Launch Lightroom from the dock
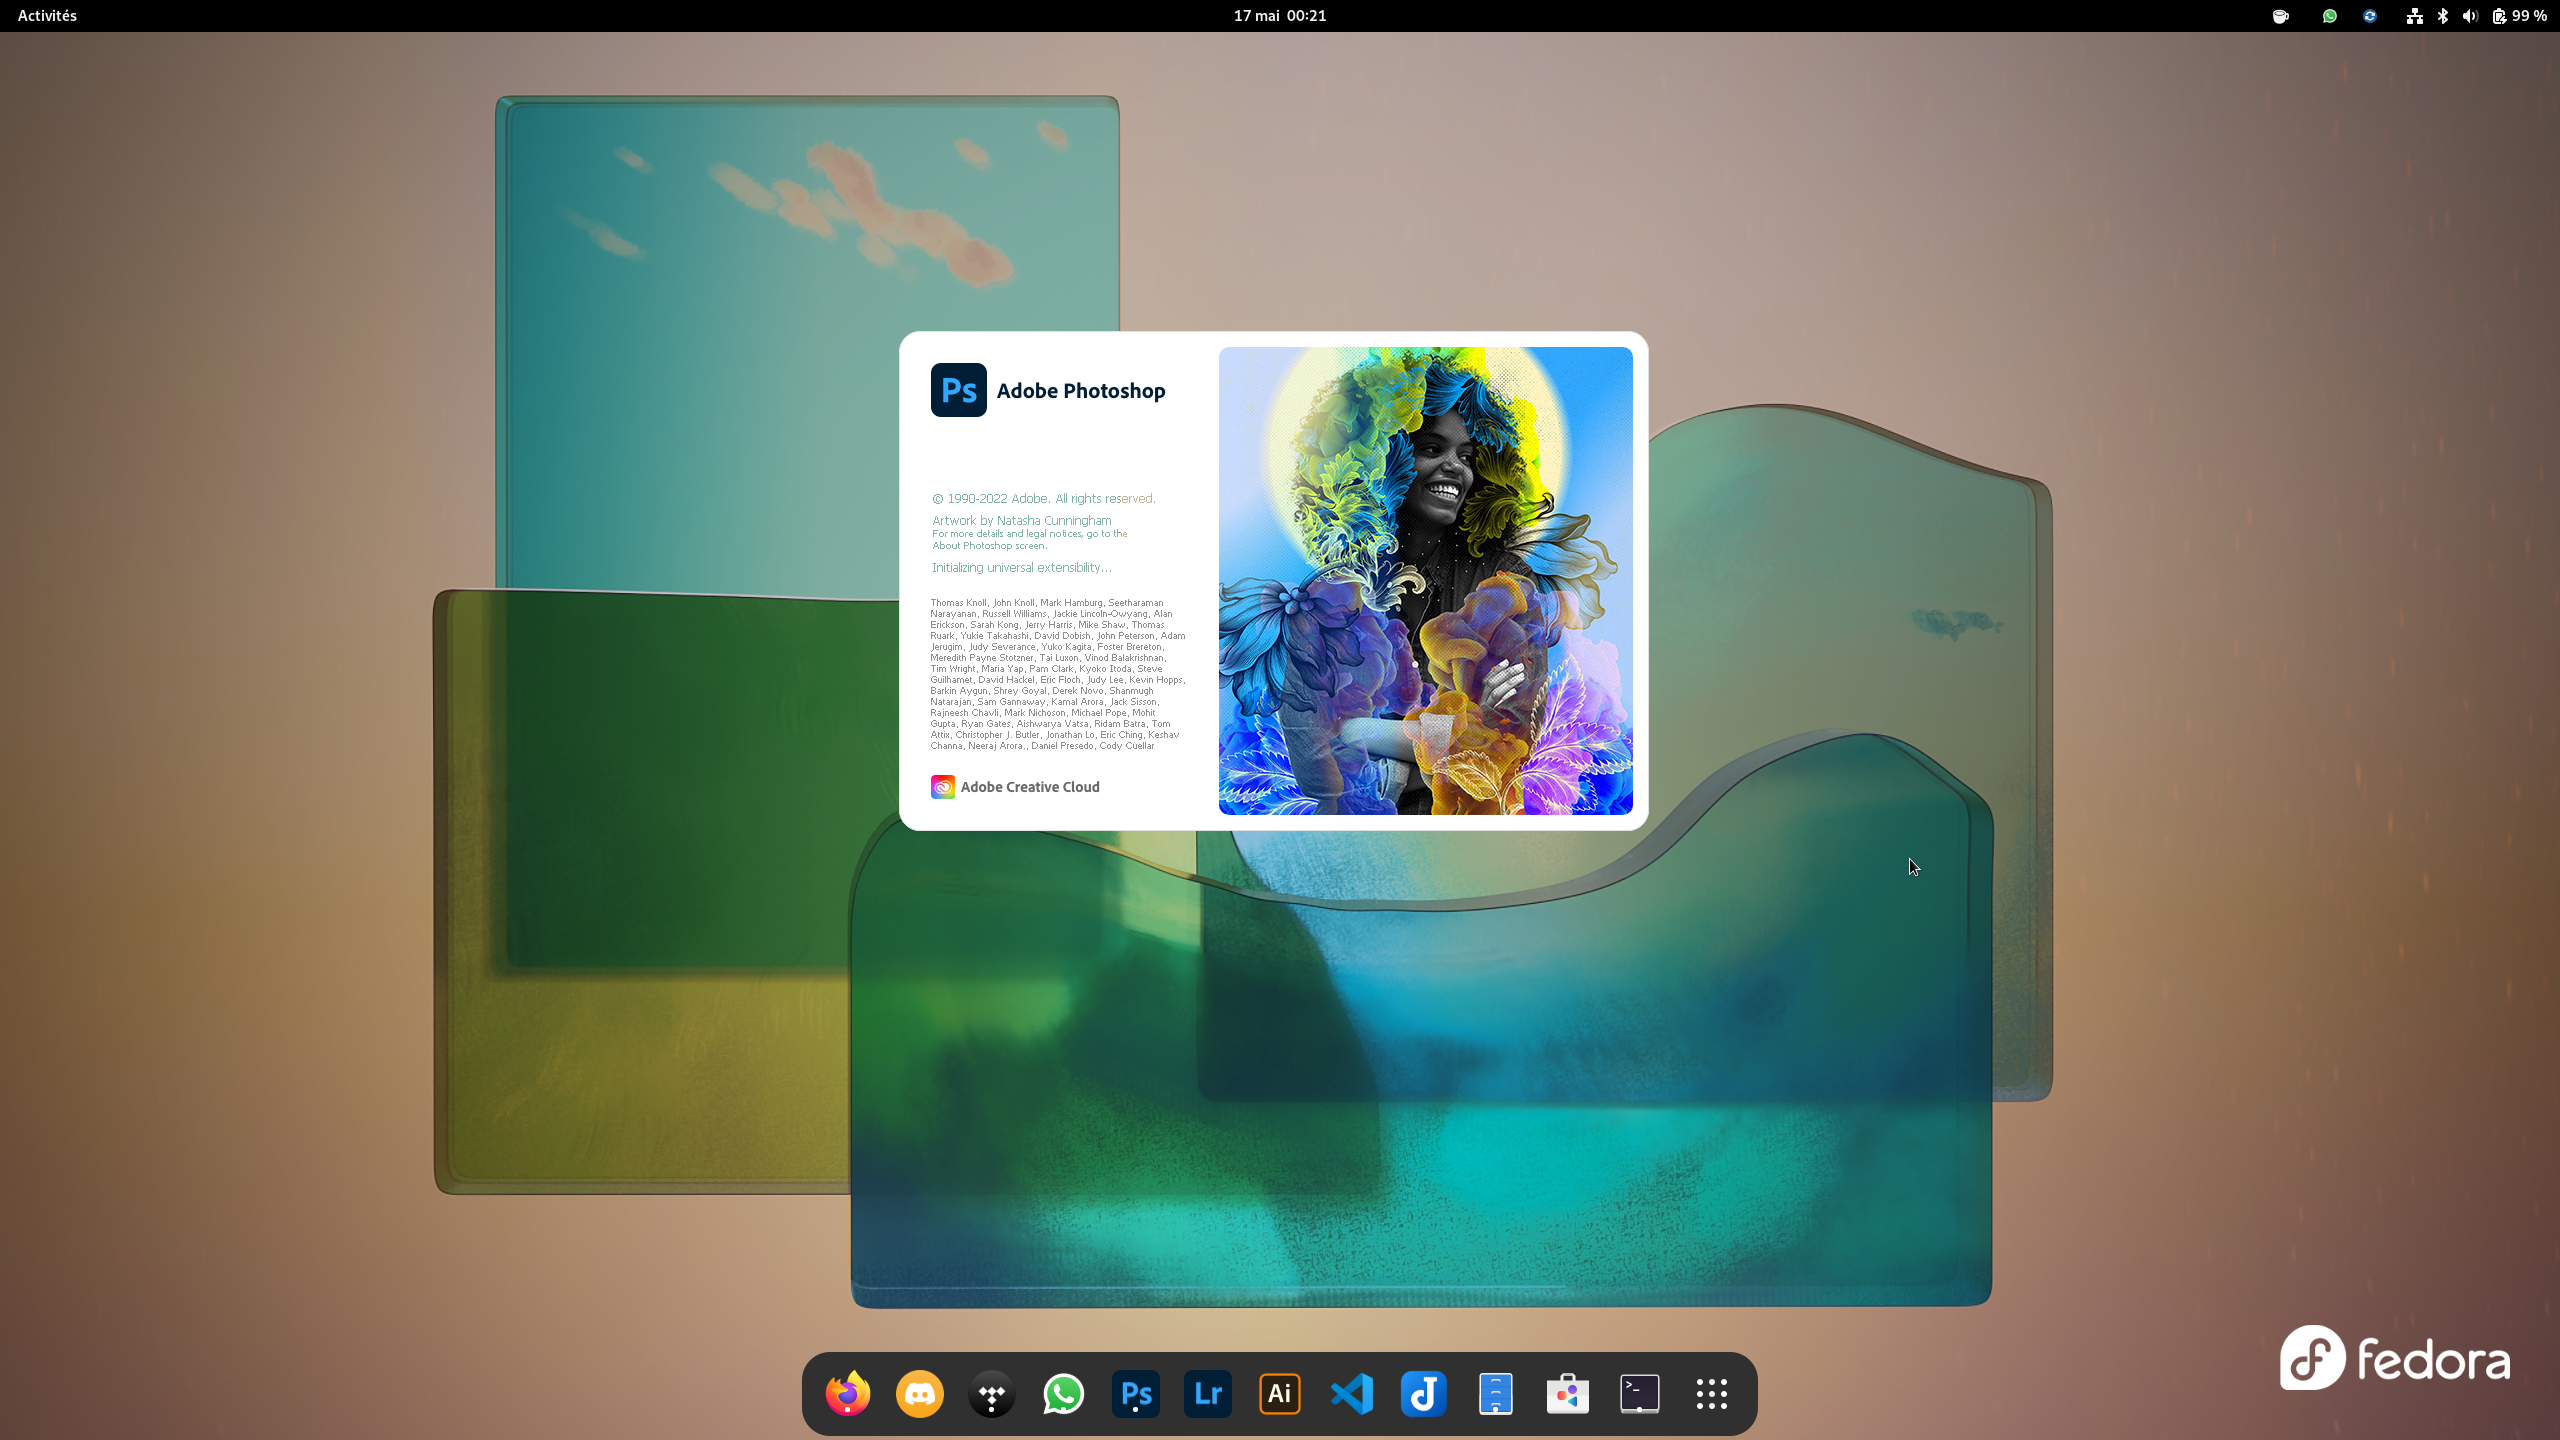The image size is (2560, 1440). [1208, 1393]
